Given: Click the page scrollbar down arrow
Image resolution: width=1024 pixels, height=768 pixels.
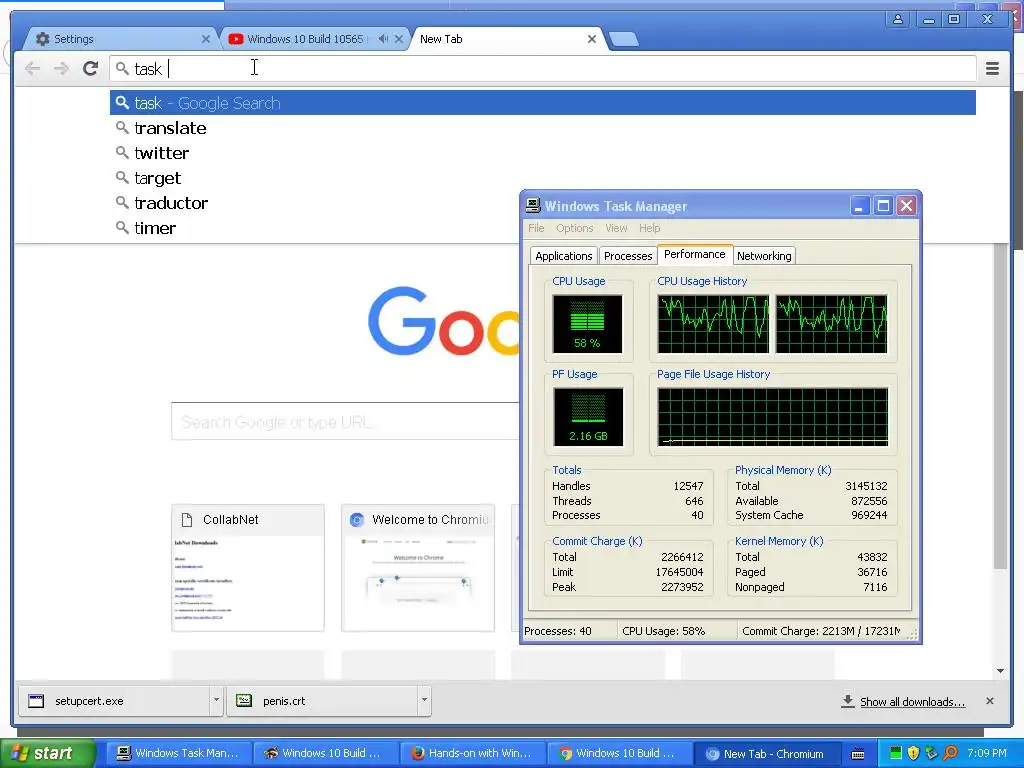Looking at the screenshot, I should [x=1000, y=671].
